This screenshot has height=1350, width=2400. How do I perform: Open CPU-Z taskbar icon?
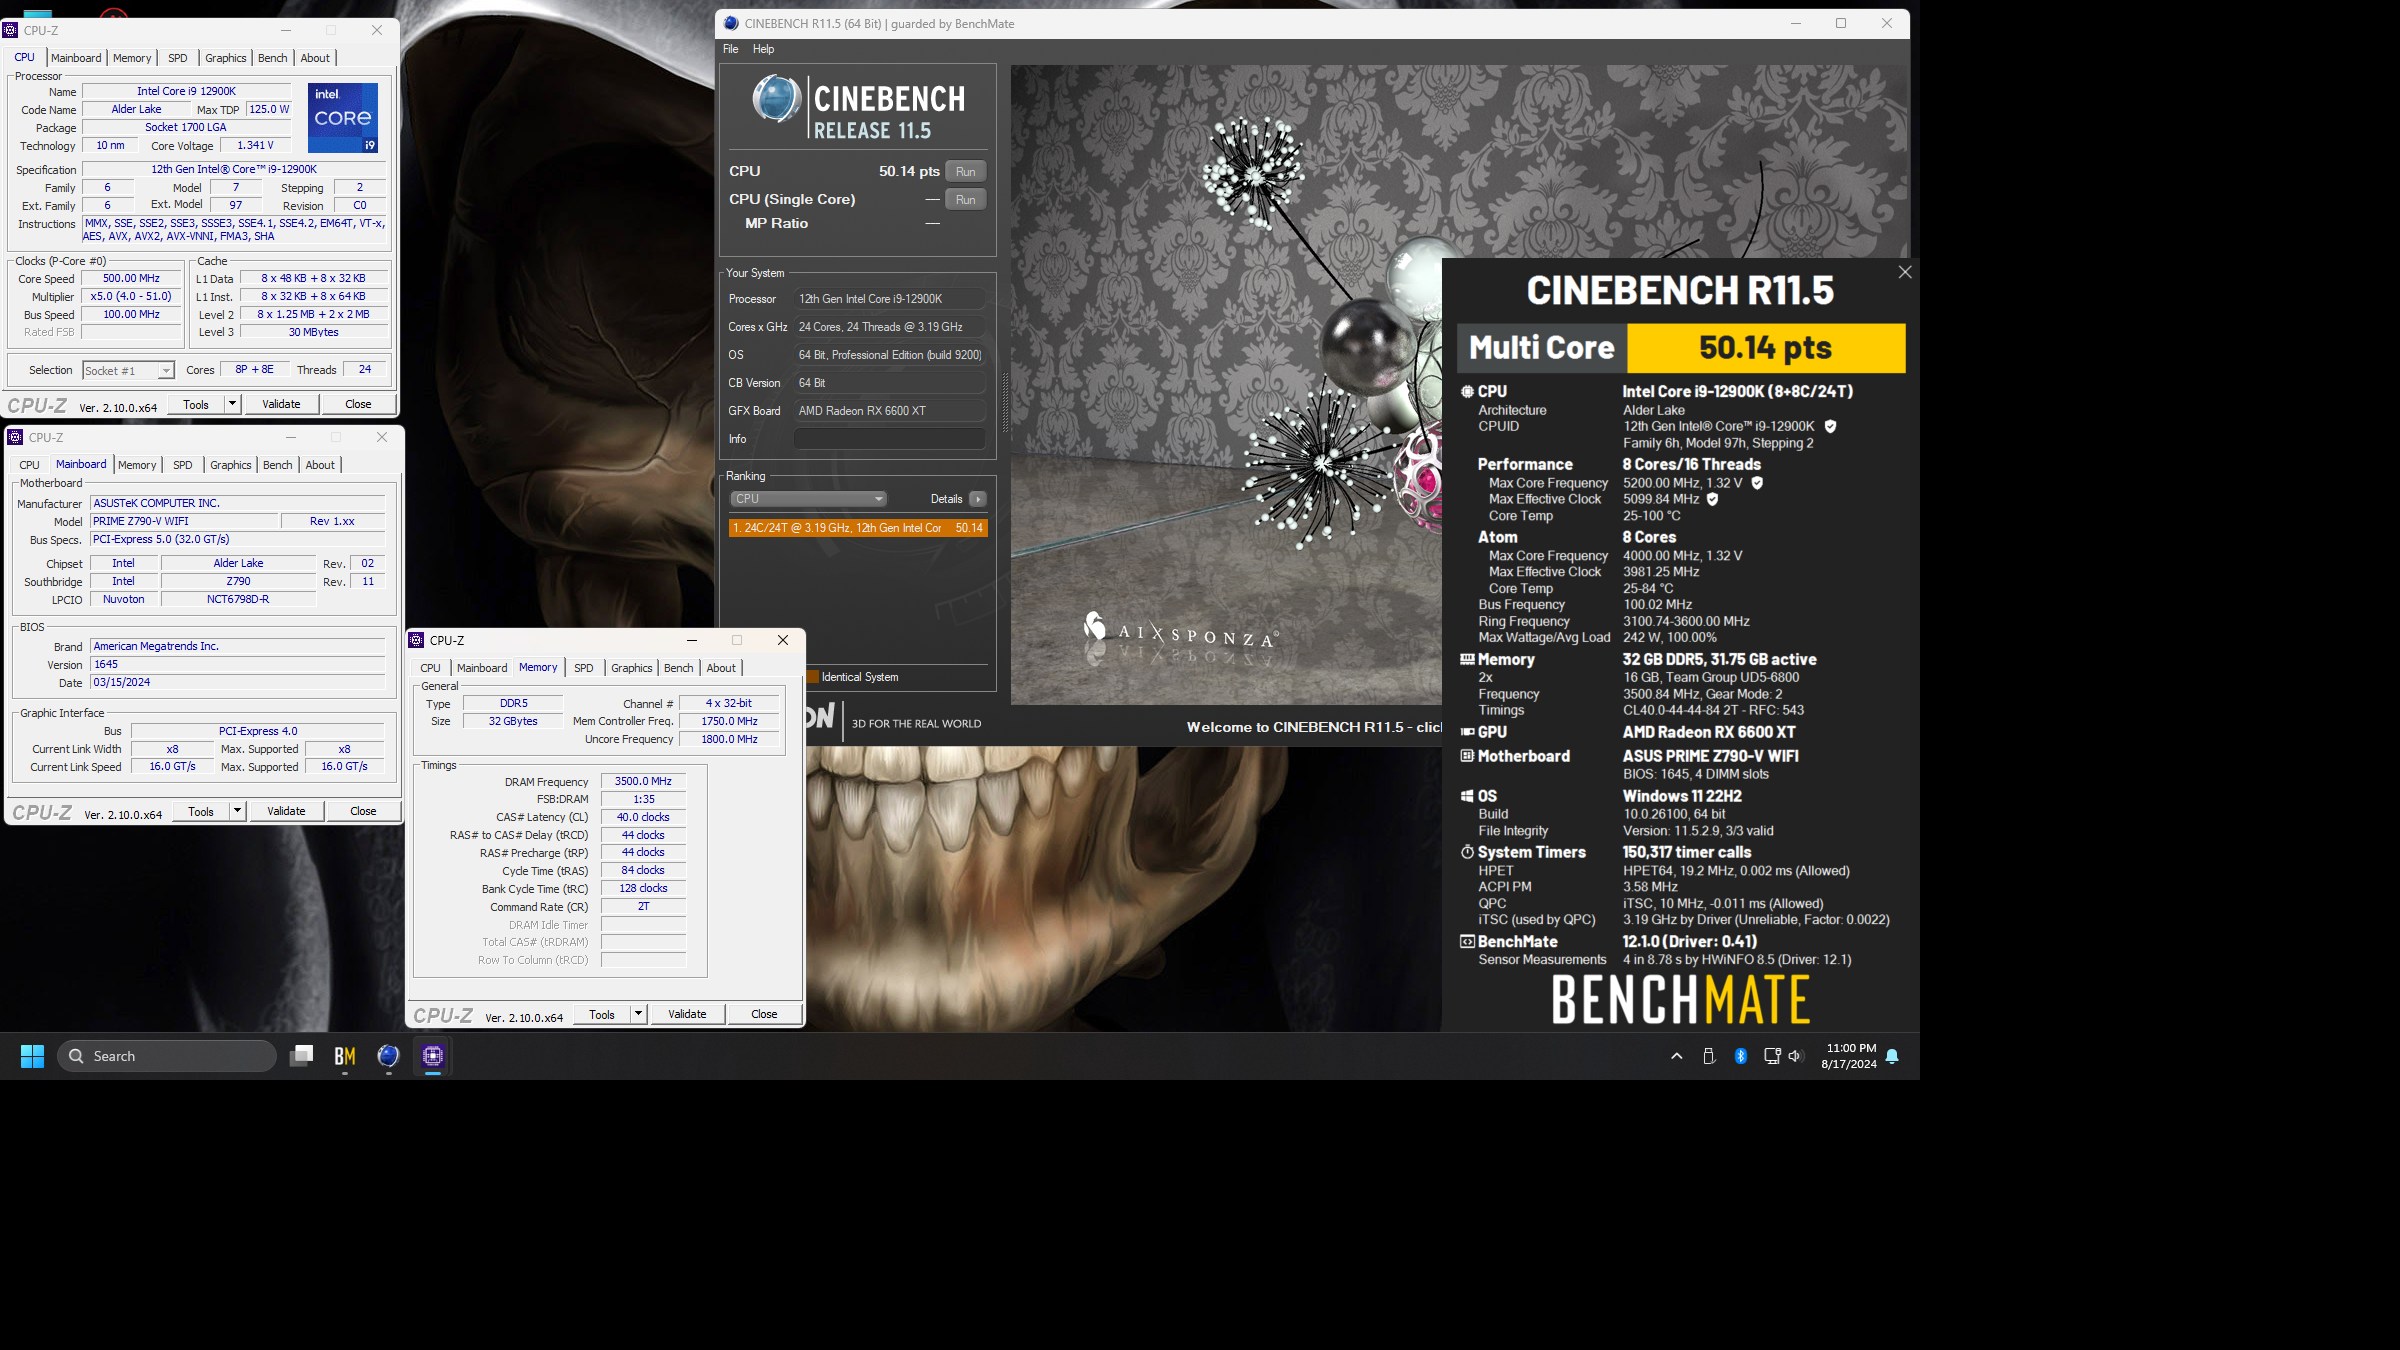pos(433,1056)
